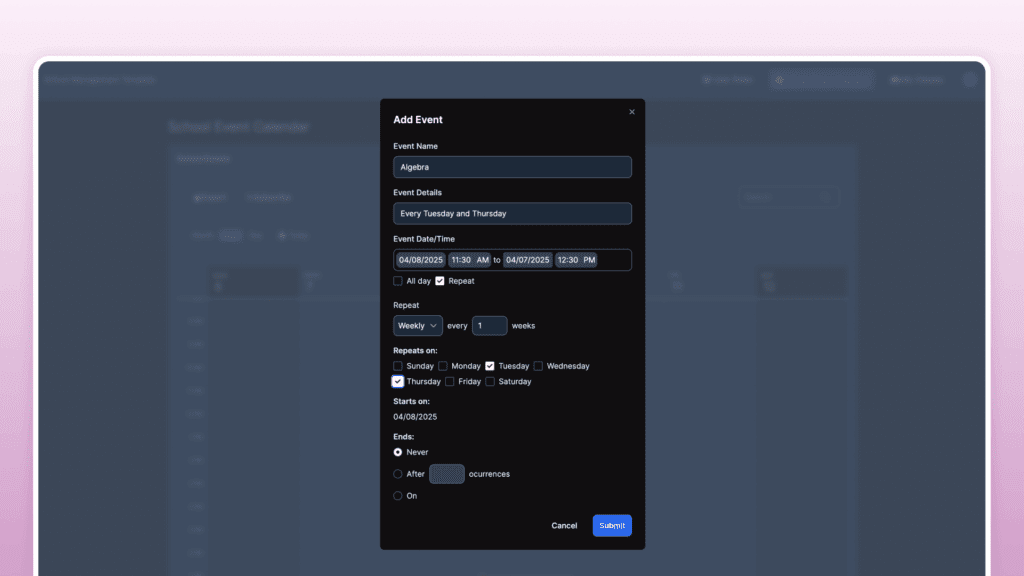The width and height of the screenshot is (1024, 576).
Task: Close the Add Event dialog with the X
Action: (631, 112)
